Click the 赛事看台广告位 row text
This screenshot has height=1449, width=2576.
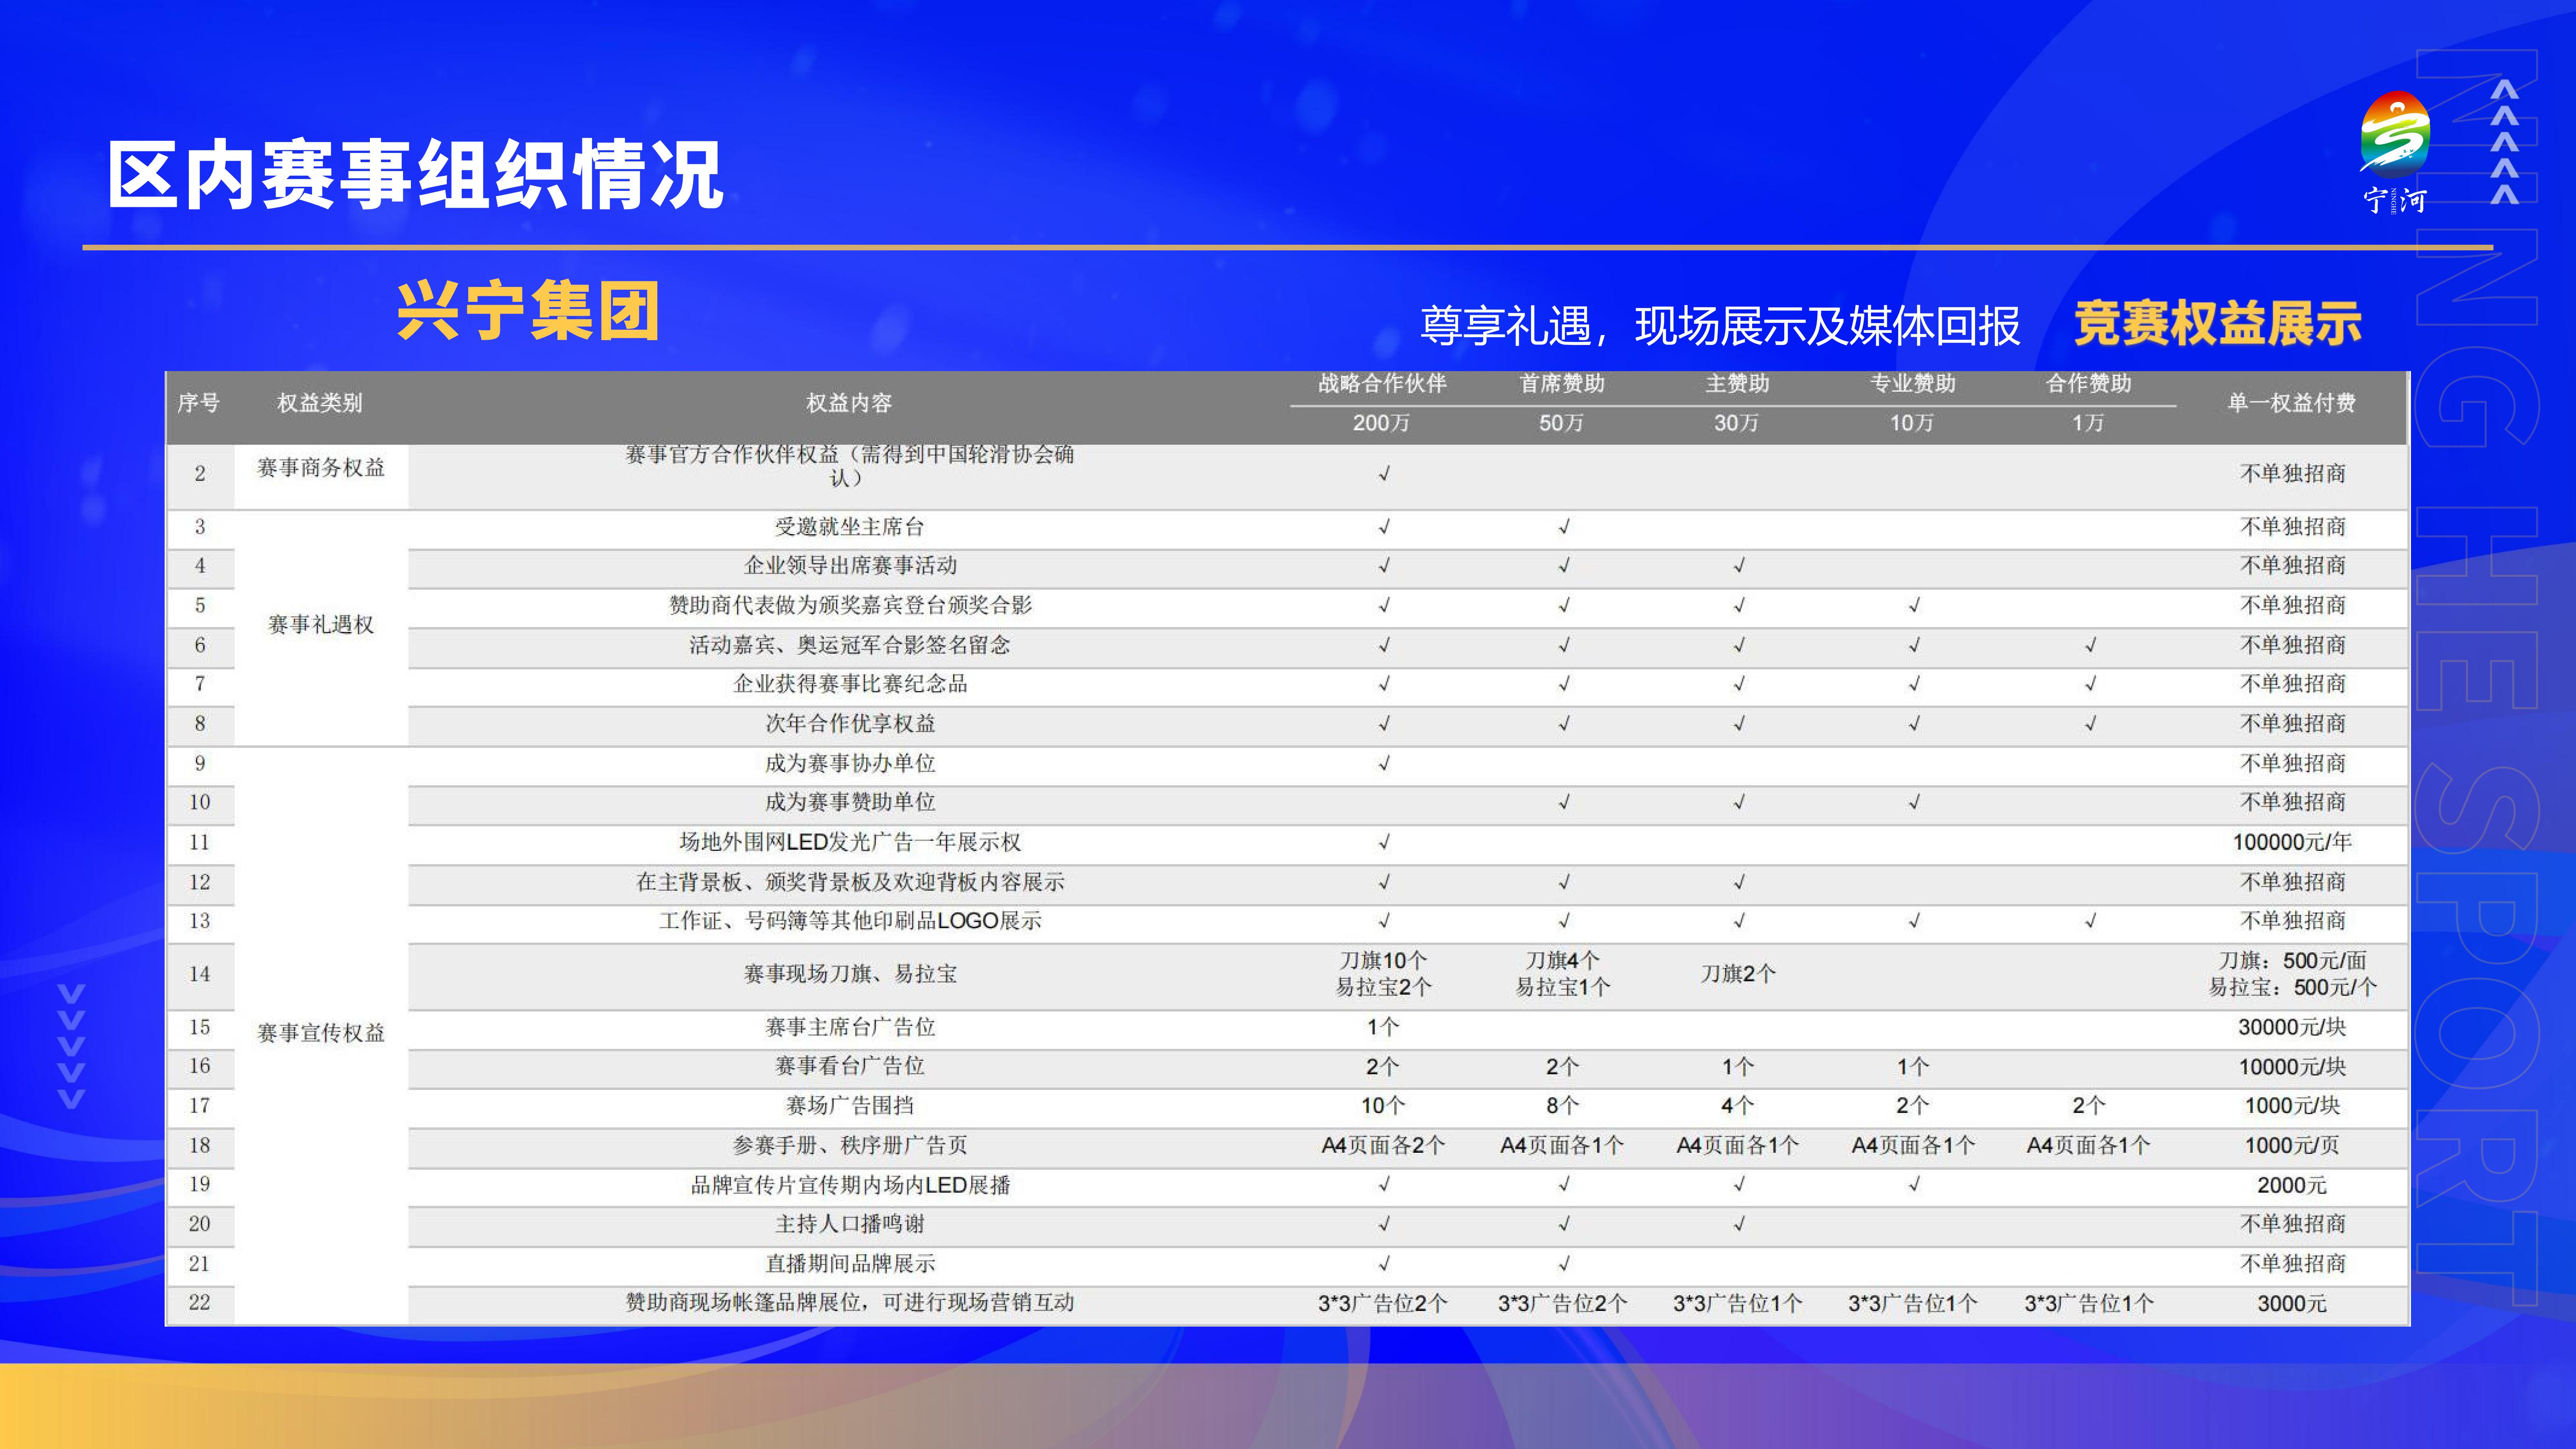click(850, 1066)
